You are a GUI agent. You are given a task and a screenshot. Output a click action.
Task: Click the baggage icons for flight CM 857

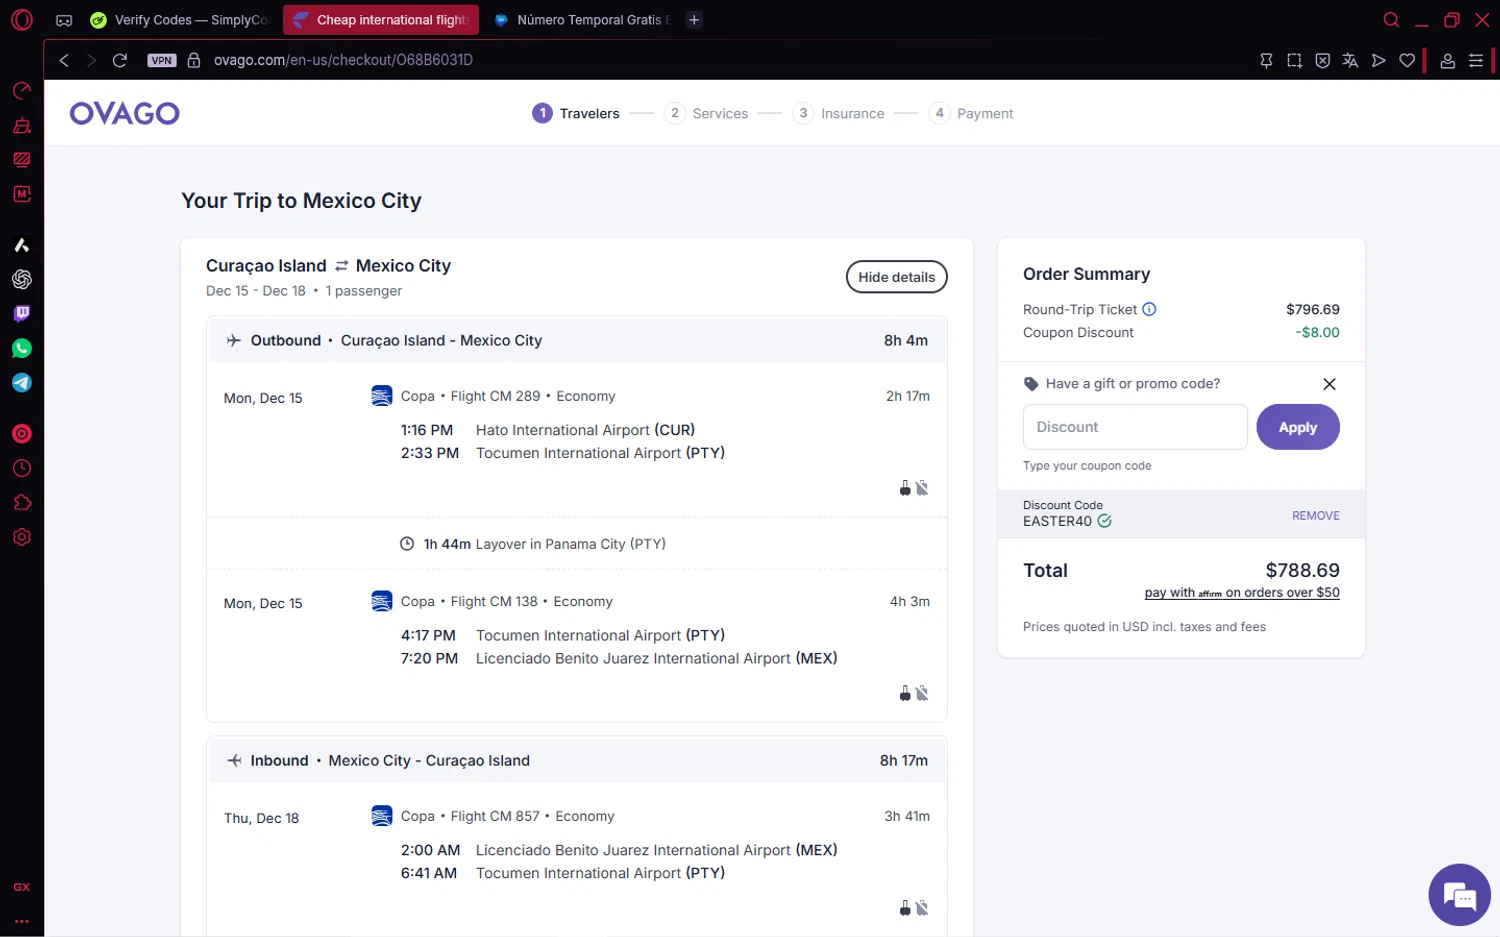[x=914, y=908]
